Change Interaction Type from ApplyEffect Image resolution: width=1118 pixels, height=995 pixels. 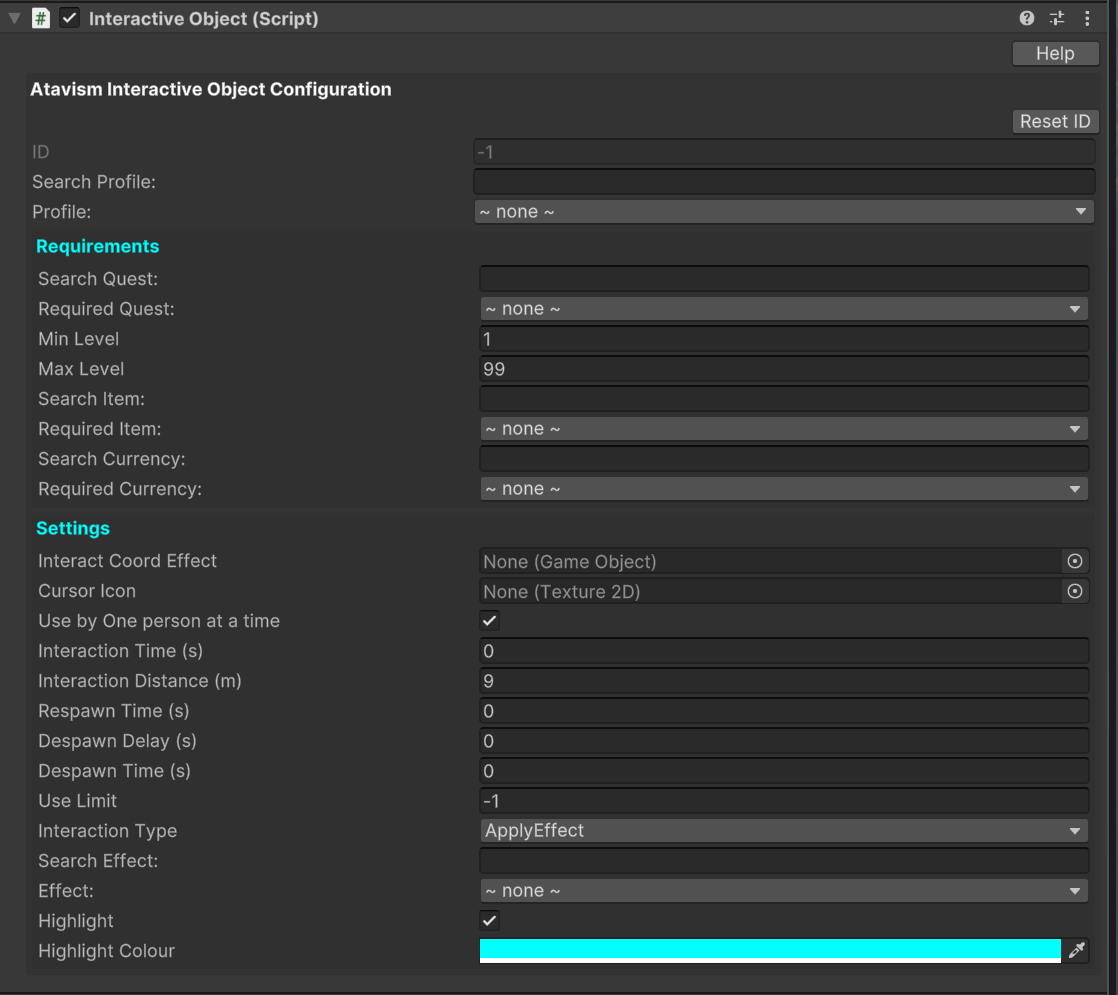[784, 831]
